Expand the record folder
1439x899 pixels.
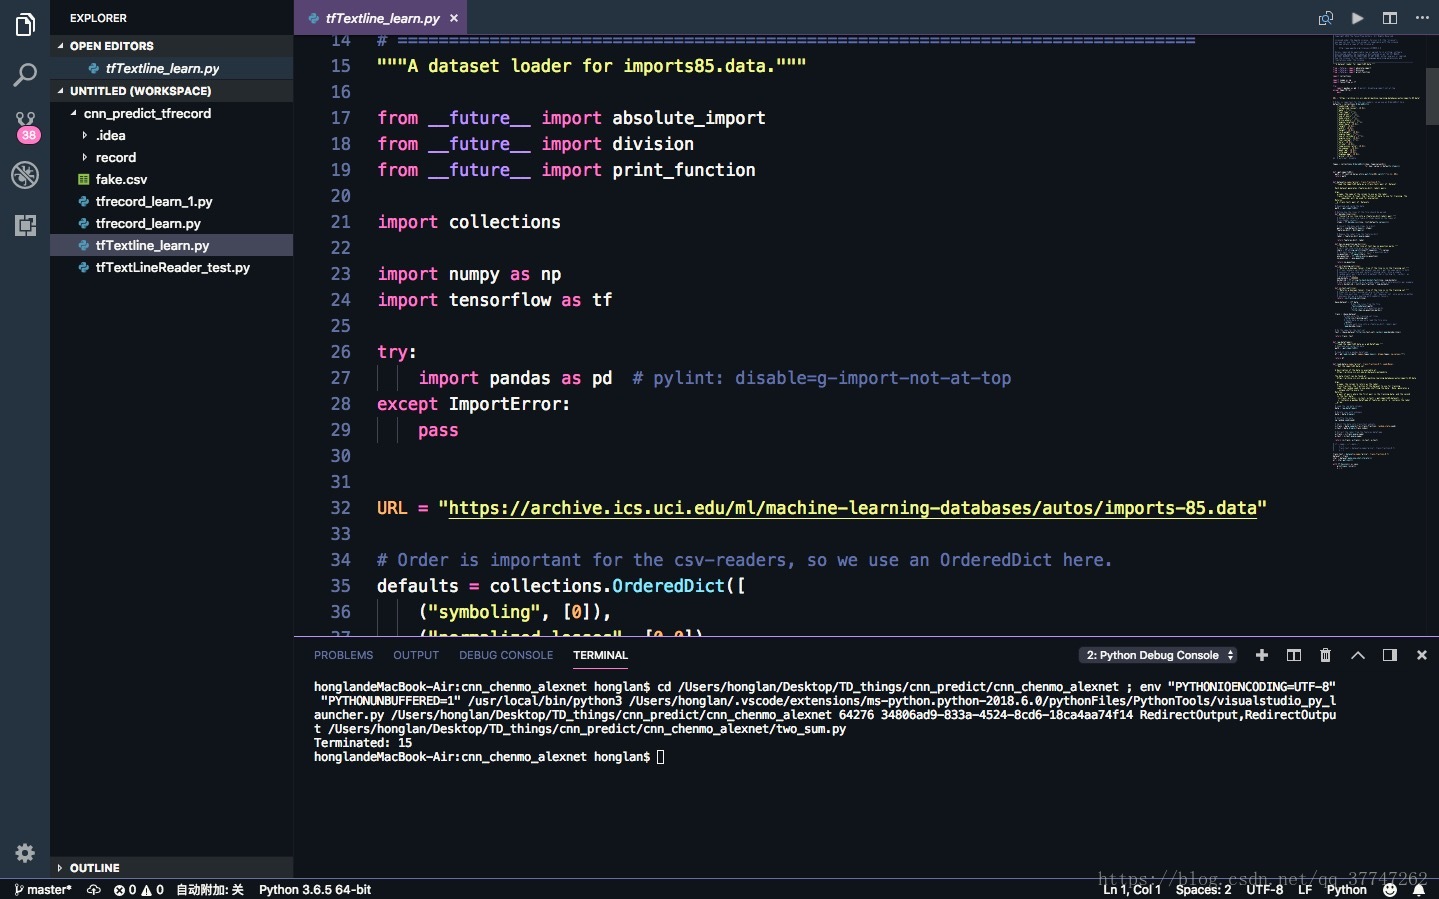click(172, 157)
